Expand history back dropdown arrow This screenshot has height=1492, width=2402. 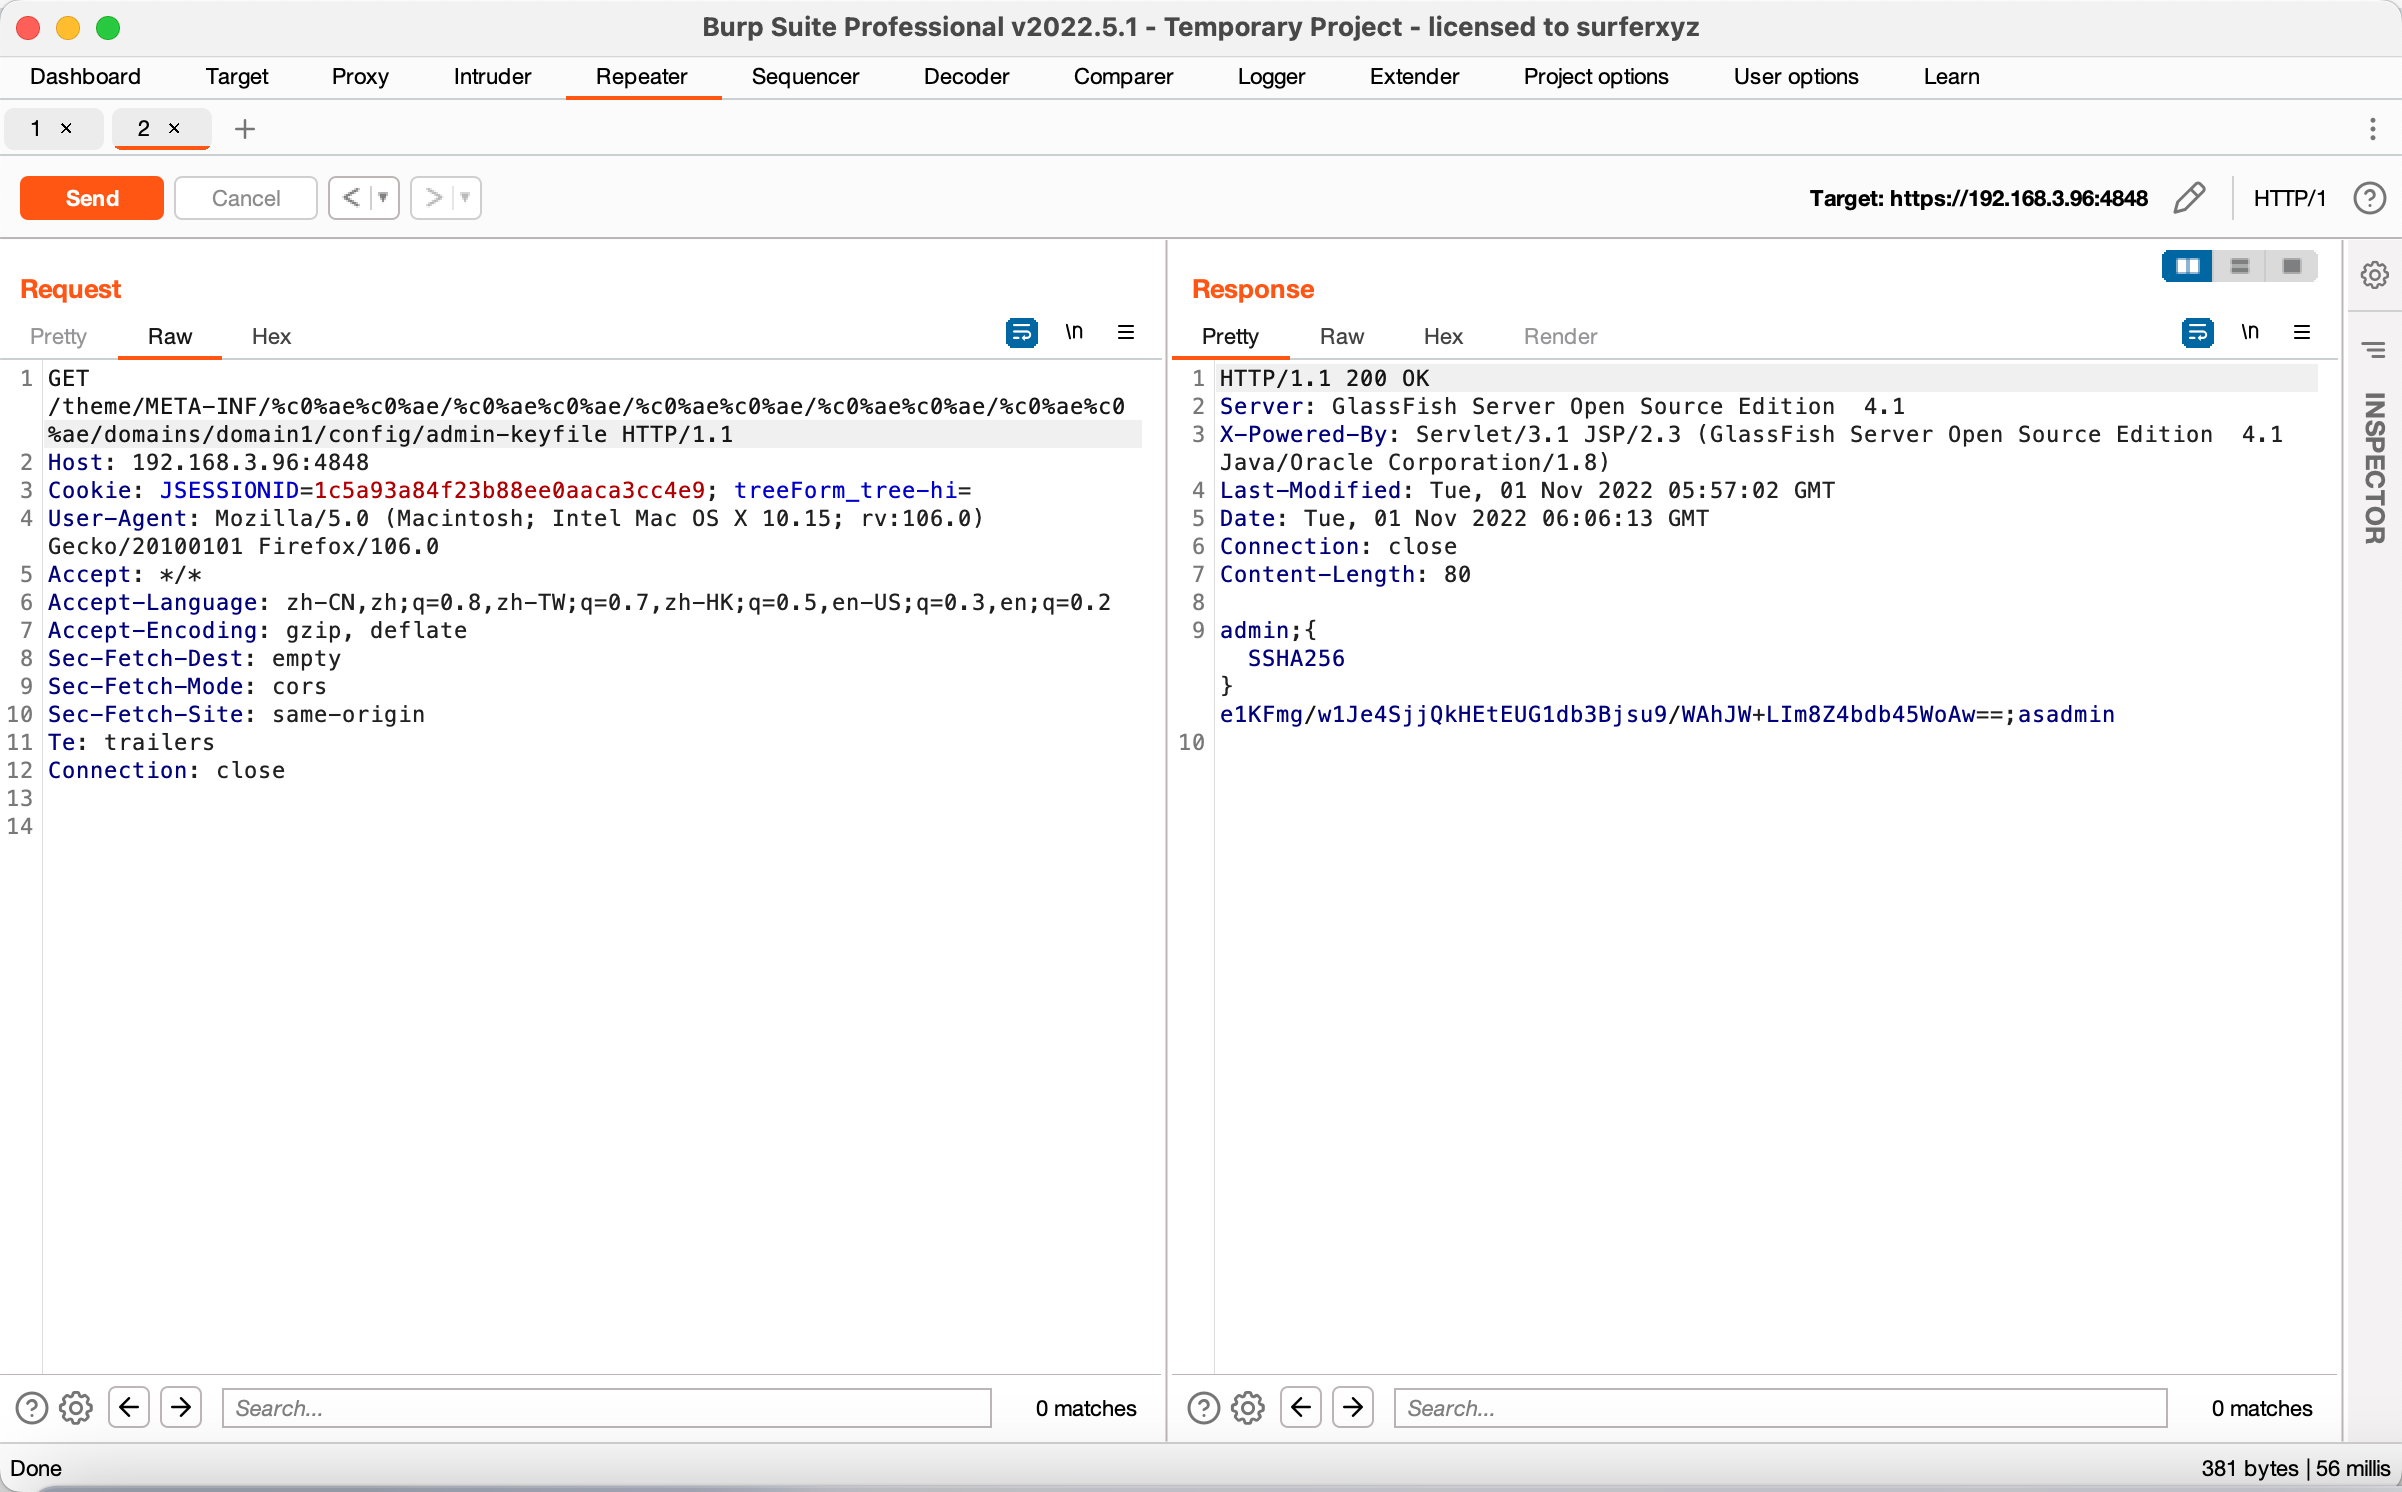[383, 198]
